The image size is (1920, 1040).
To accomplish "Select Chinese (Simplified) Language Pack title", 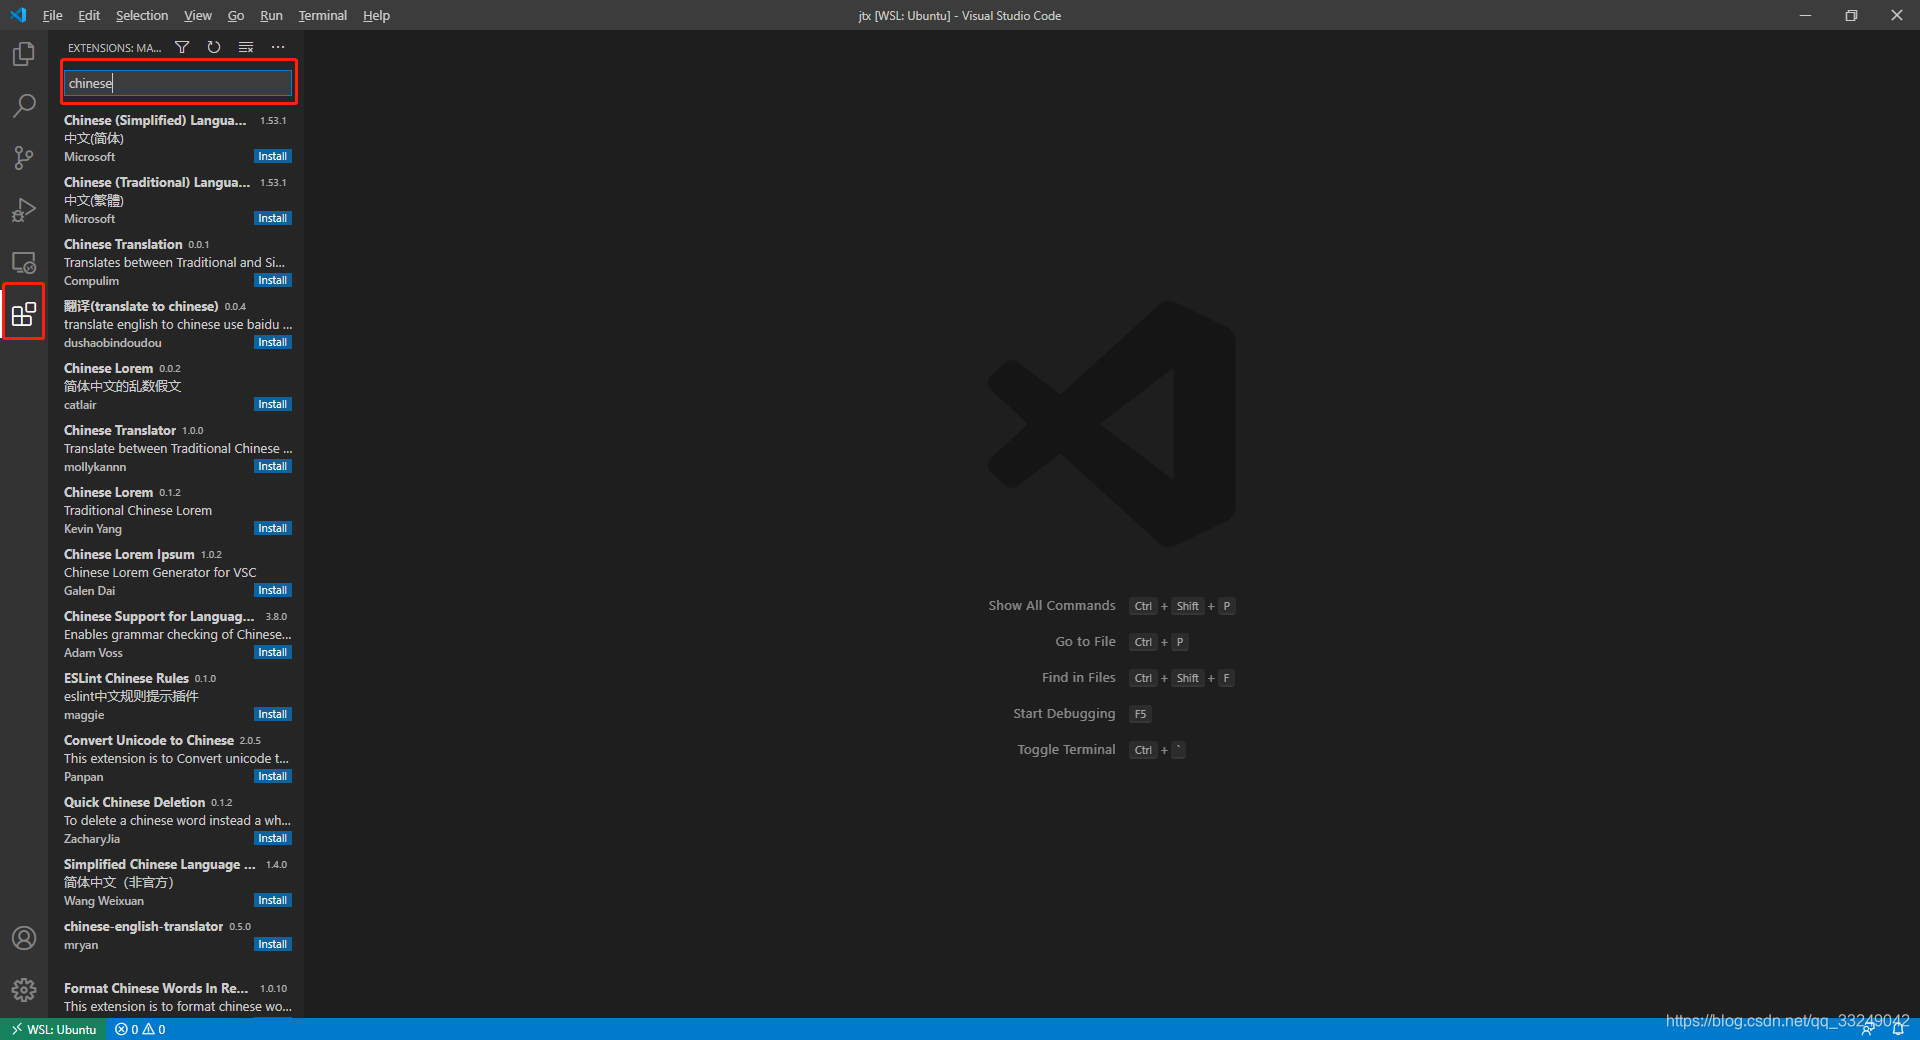I will 155,120.
